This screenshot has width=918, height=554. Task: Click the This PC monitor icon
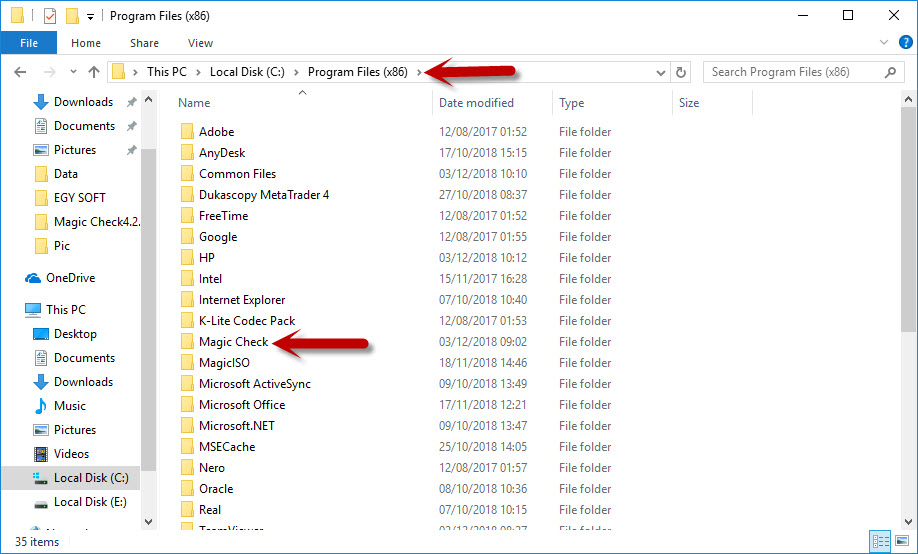pyautogui.click(x=33, y=310)
